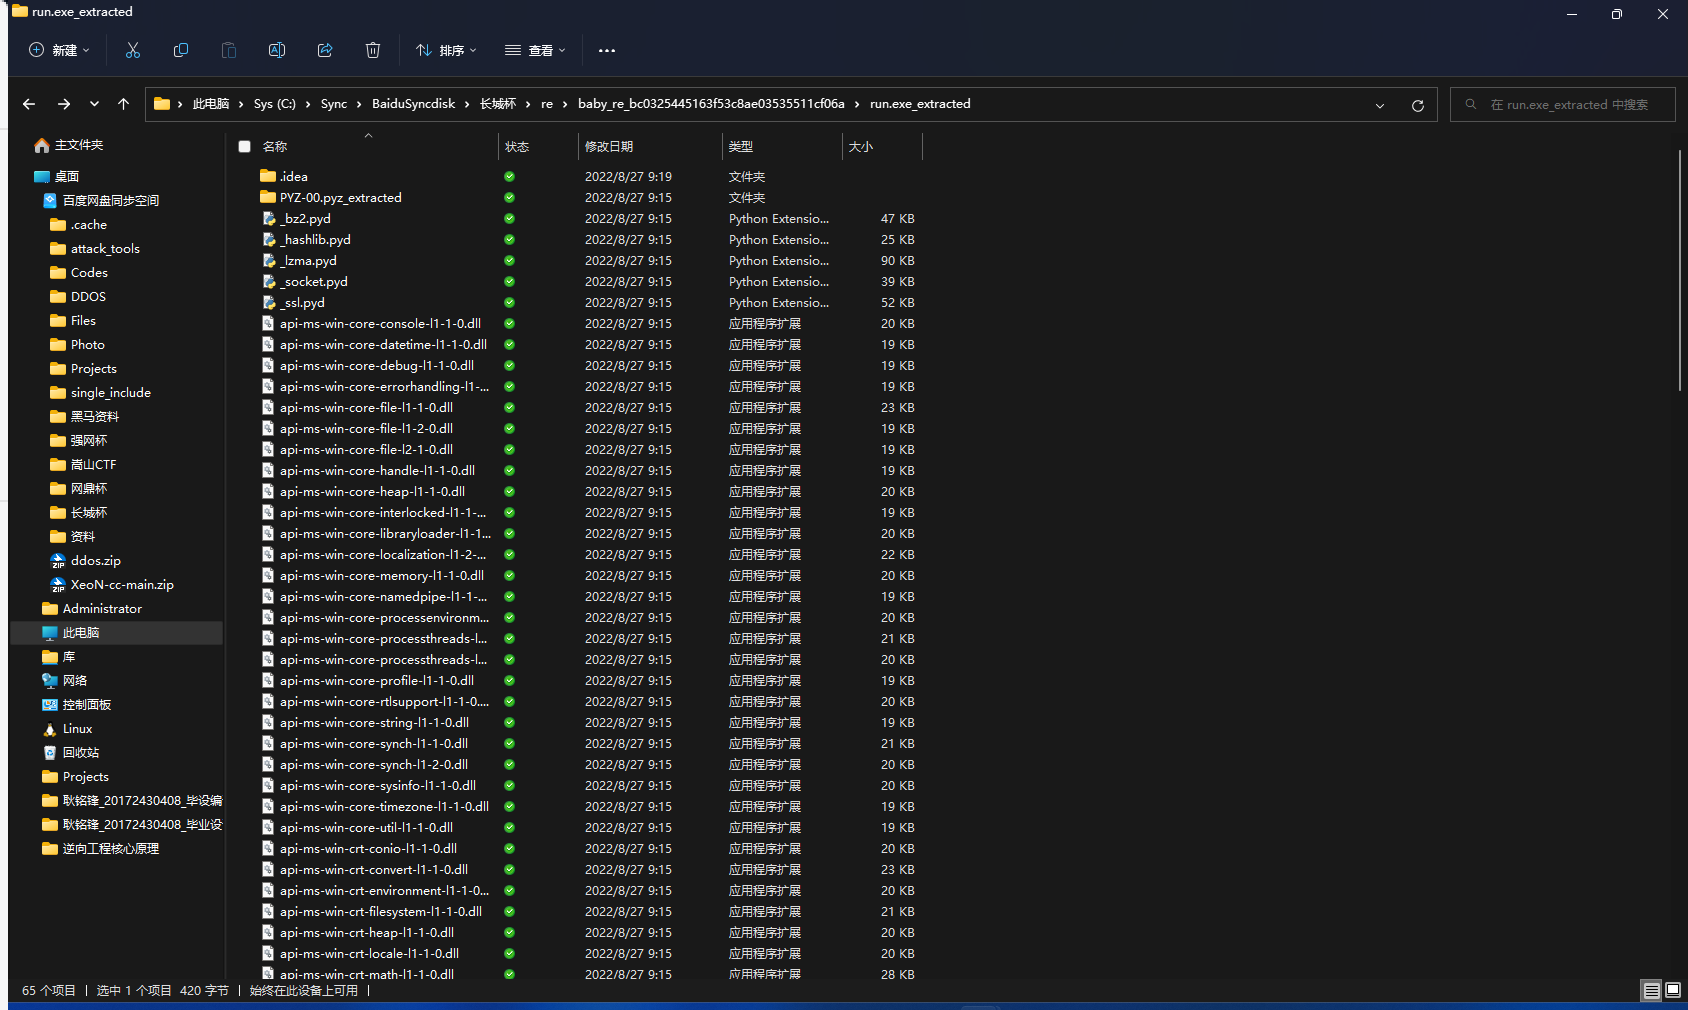
Task: Select the _bz2.pyd file icon
Action: coord(269,218)
